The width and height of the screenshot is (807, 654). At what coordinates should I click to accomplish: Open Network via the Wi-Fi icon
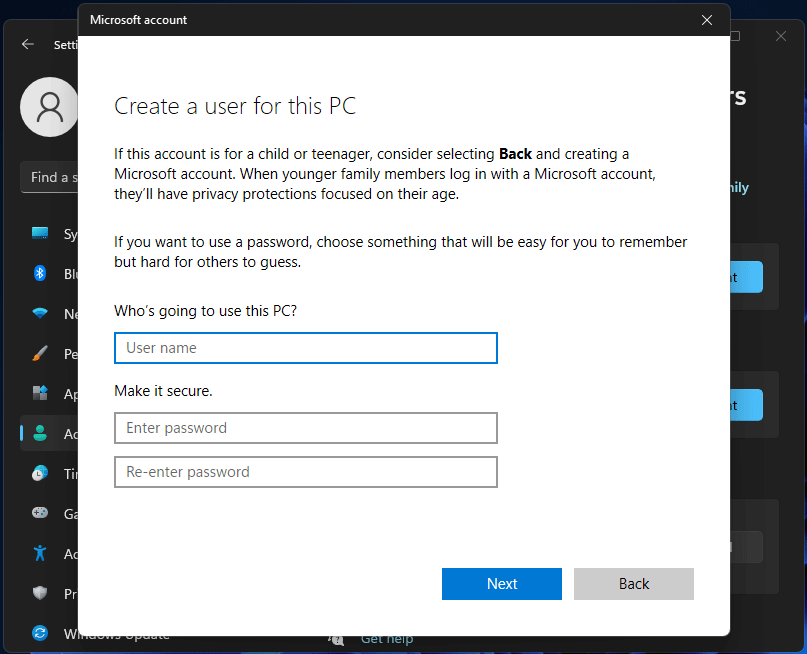click(40, 314)
